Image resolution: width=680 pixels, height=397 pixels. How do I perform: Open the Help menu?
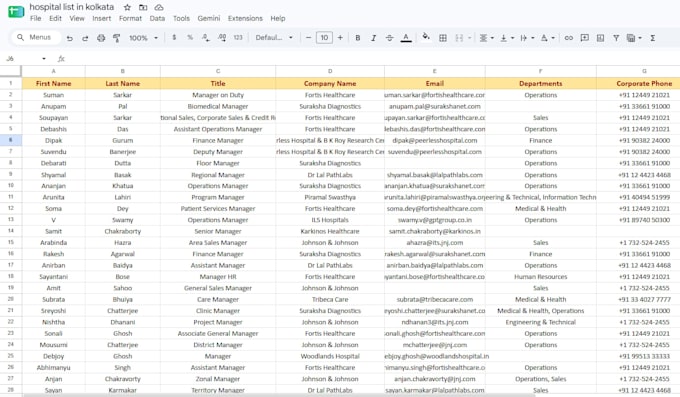(x=278, y=18)
